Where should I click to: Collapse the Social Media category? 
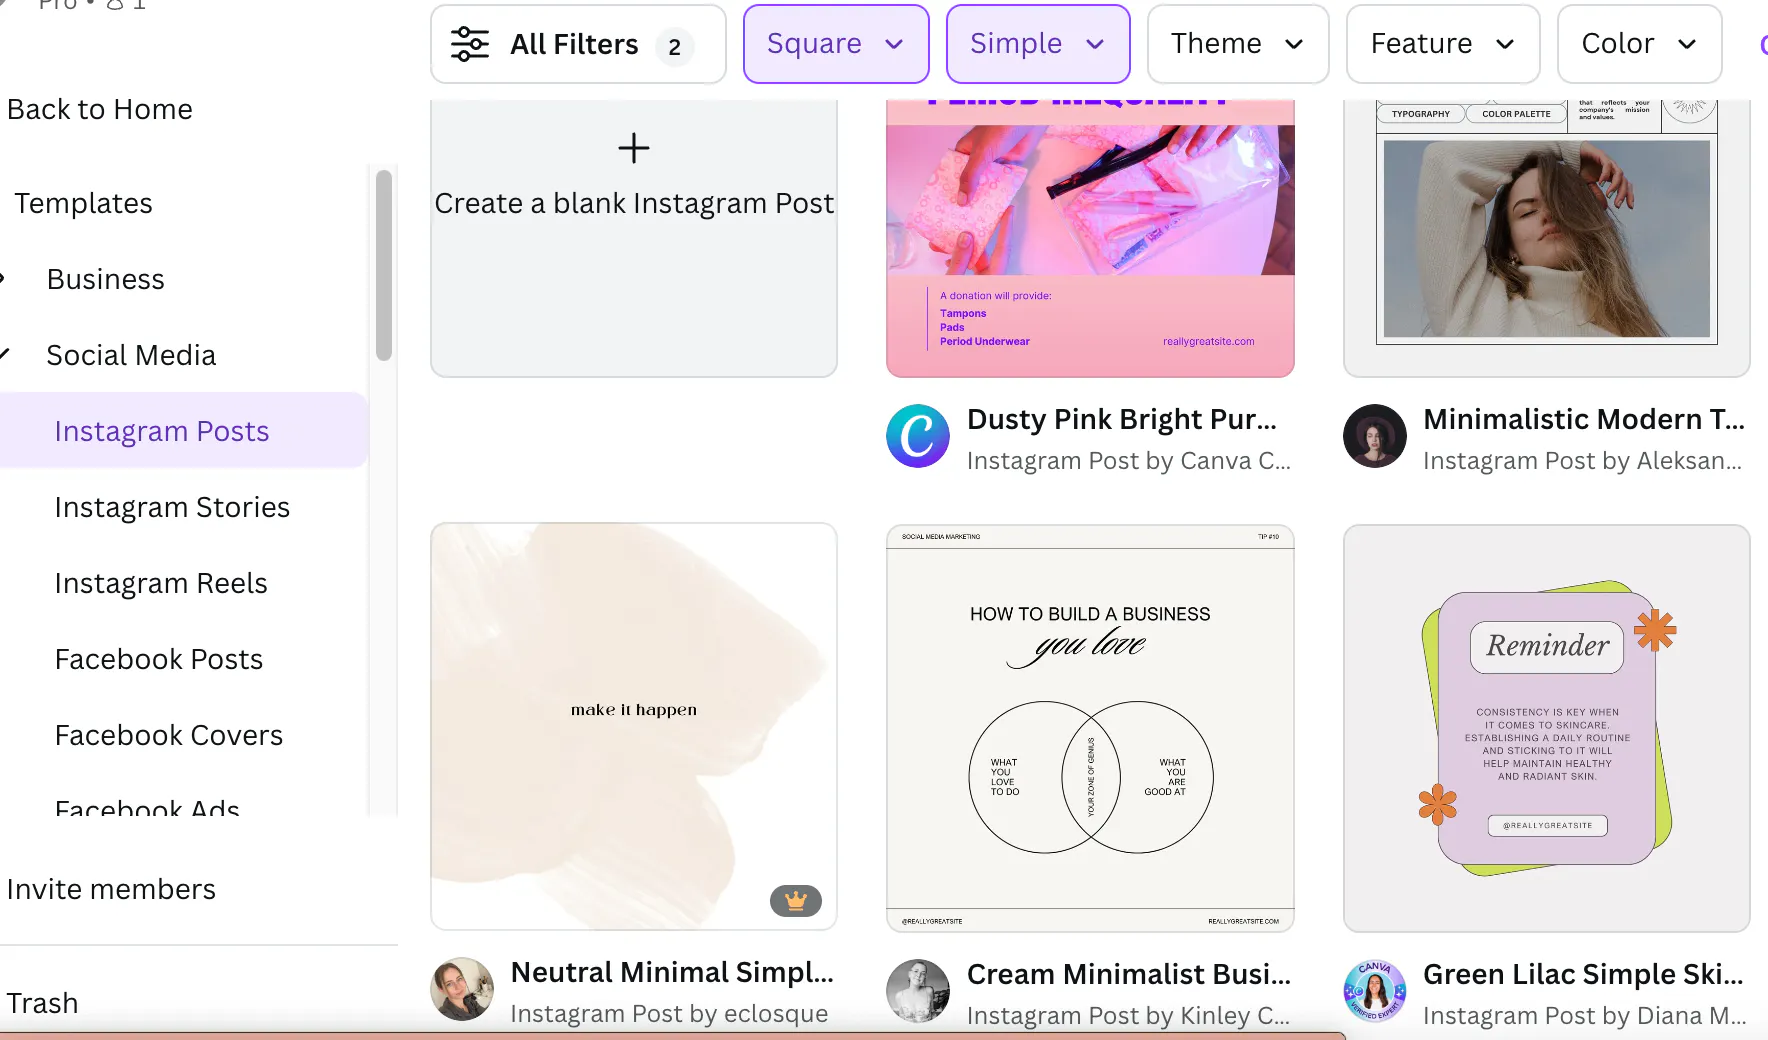[5, 354]
